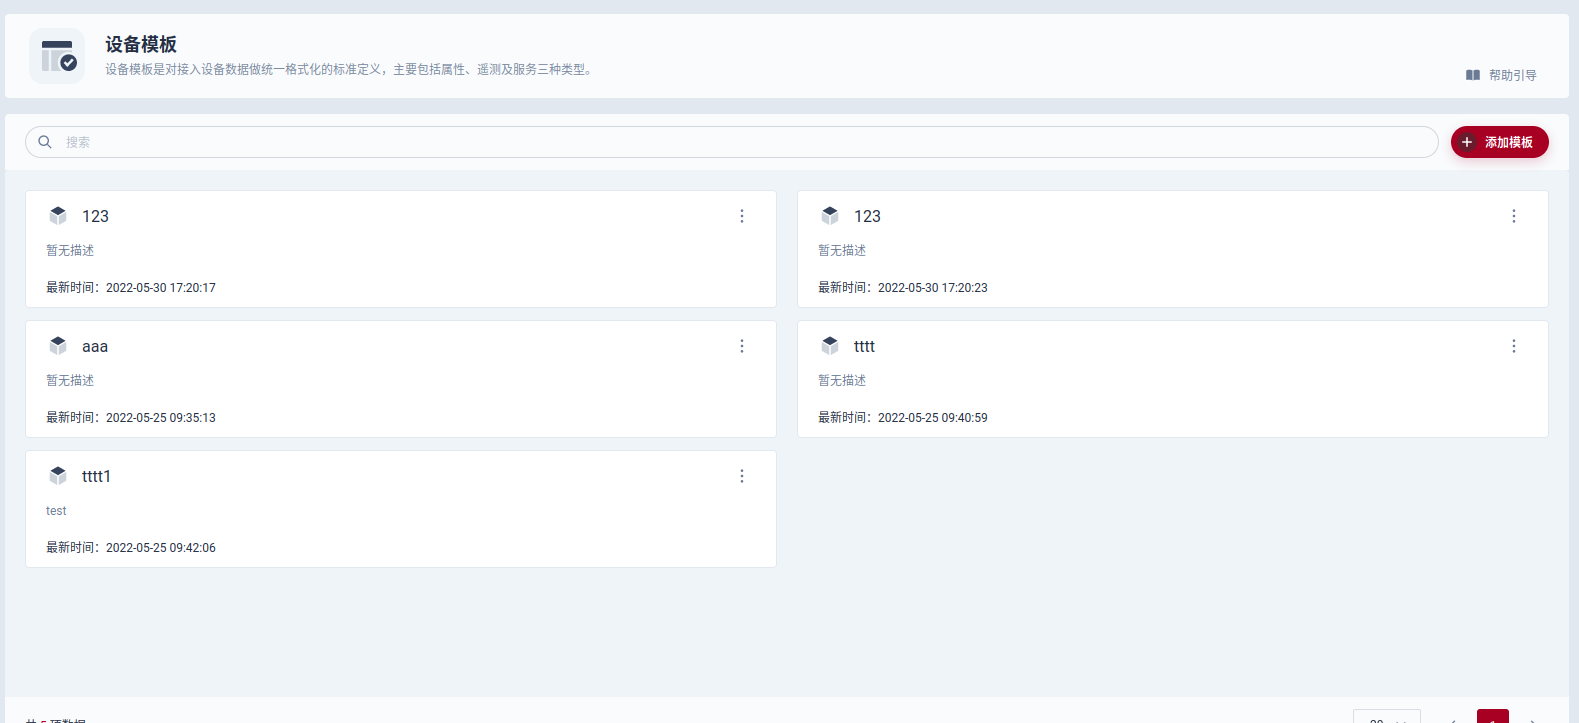
Task: Click cube icon of 123 template updated 17:20:23
Action: (x=830, y=216)
